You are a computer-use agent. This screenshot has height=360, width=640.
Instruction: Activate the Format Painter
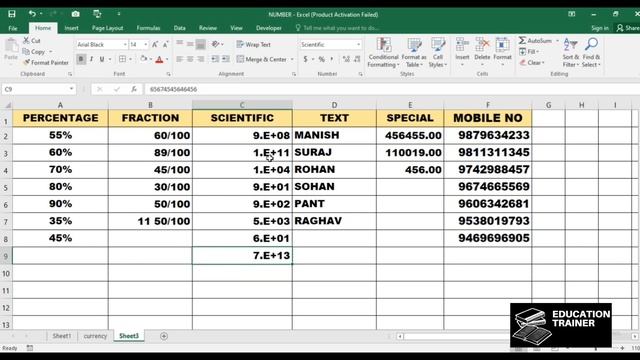pyautogui.click(x=46, y=62)
